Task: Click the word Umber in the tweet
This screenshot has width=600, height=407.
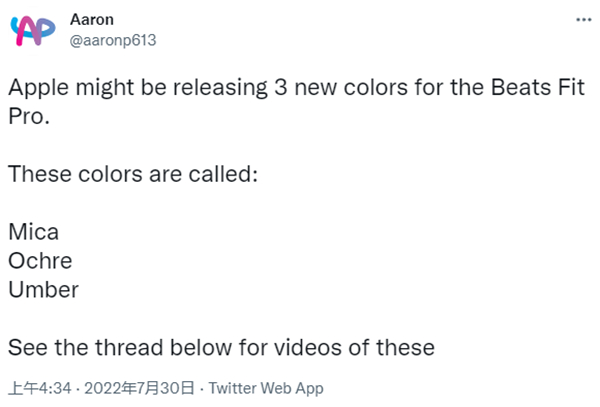Action: pos(43,289)
